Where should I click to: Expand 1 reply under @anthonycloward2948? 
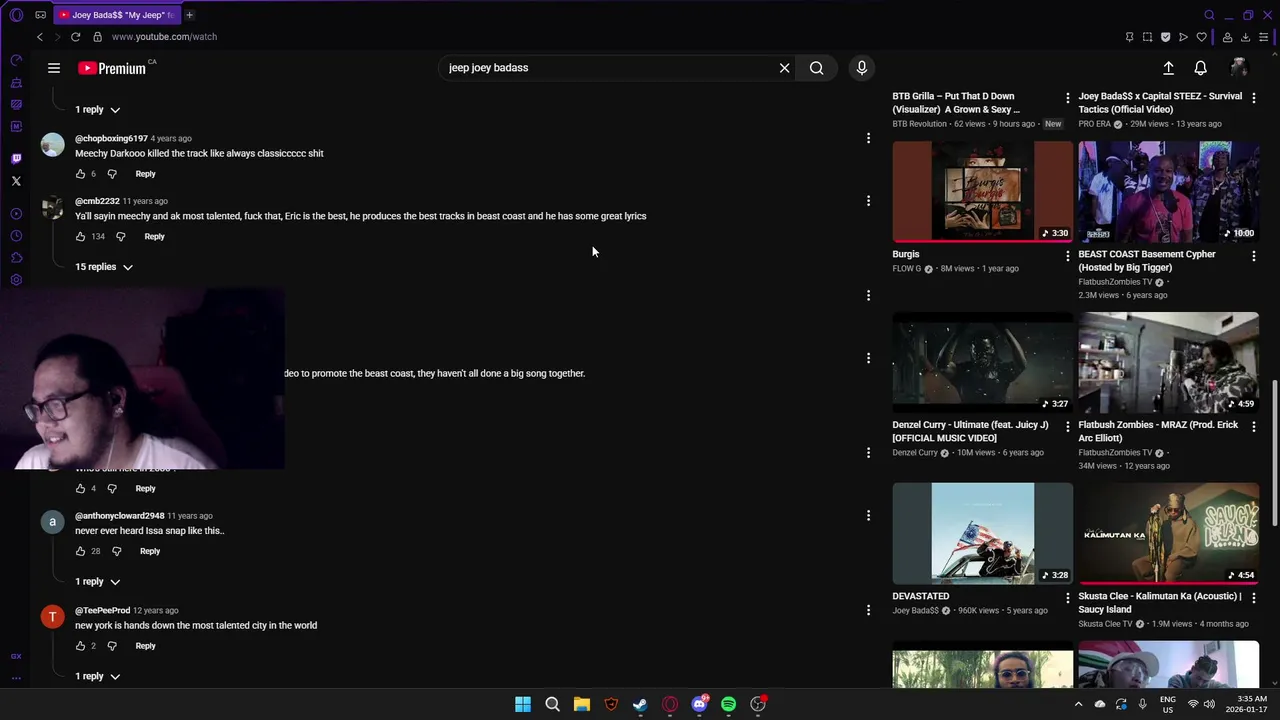click(x=98, y=582)
